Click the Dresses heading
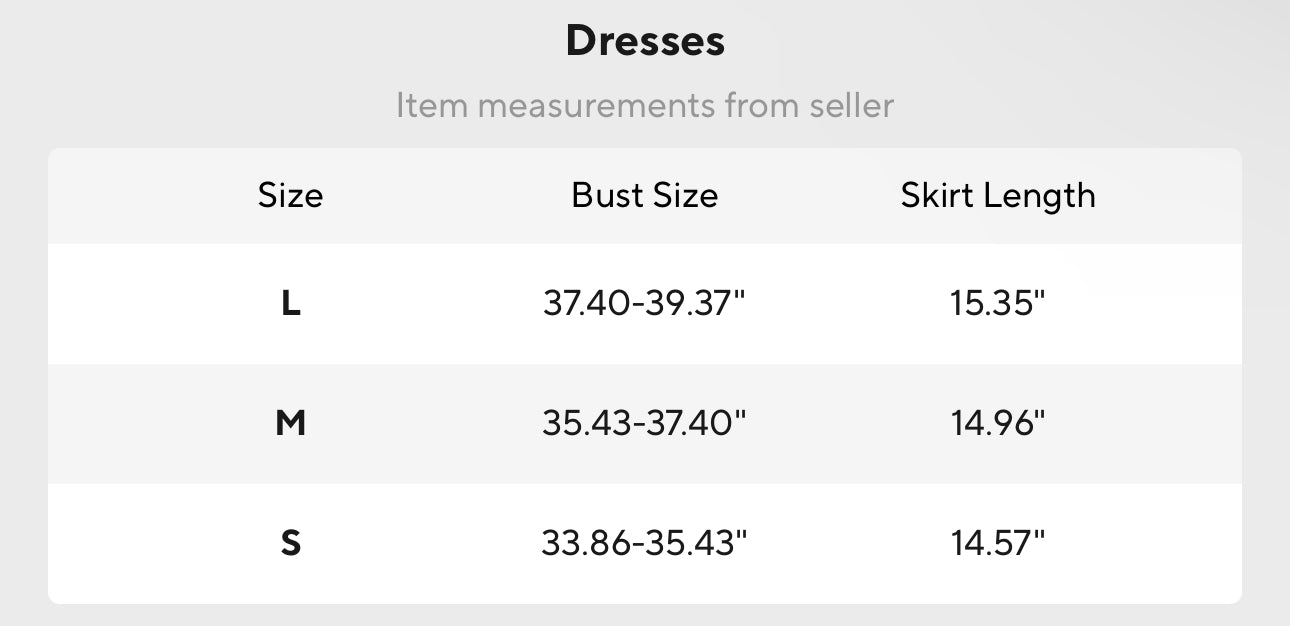The height and width of the screenshot is (626, 1290). 645,41
